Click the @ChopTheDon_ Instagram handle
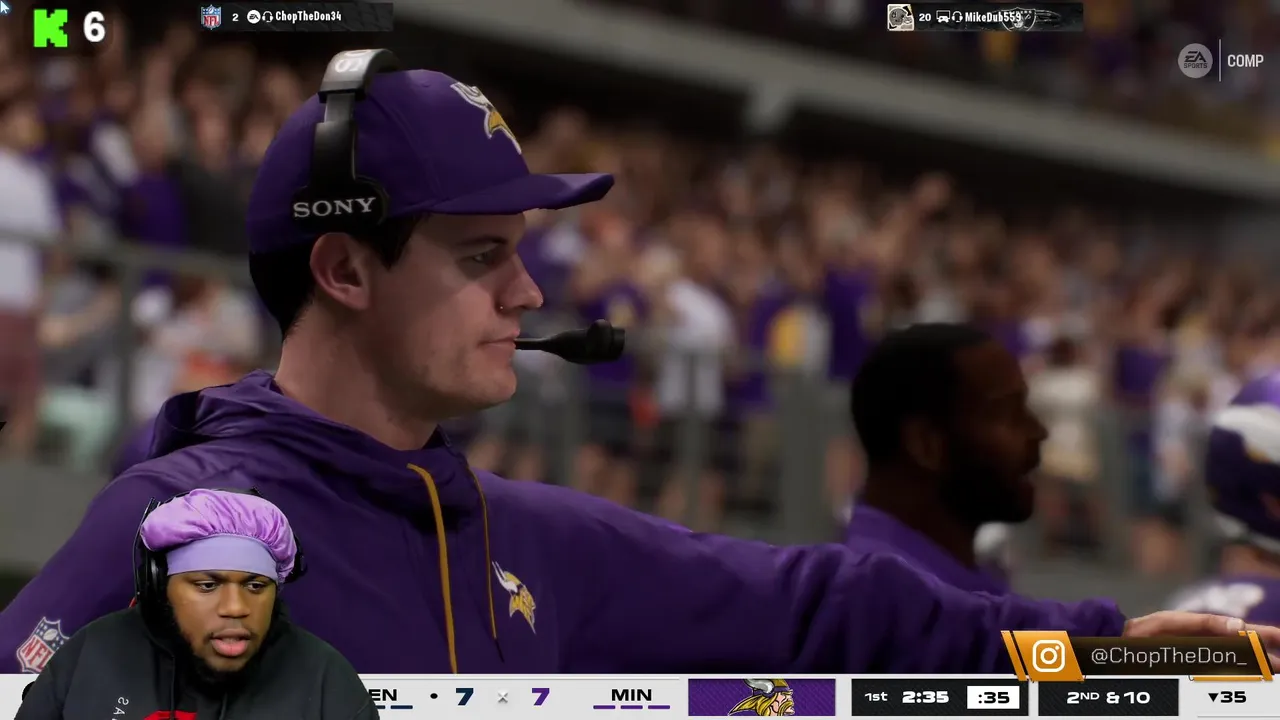The width and height of the screenshot is (1280, 720). pos(1168,656)
